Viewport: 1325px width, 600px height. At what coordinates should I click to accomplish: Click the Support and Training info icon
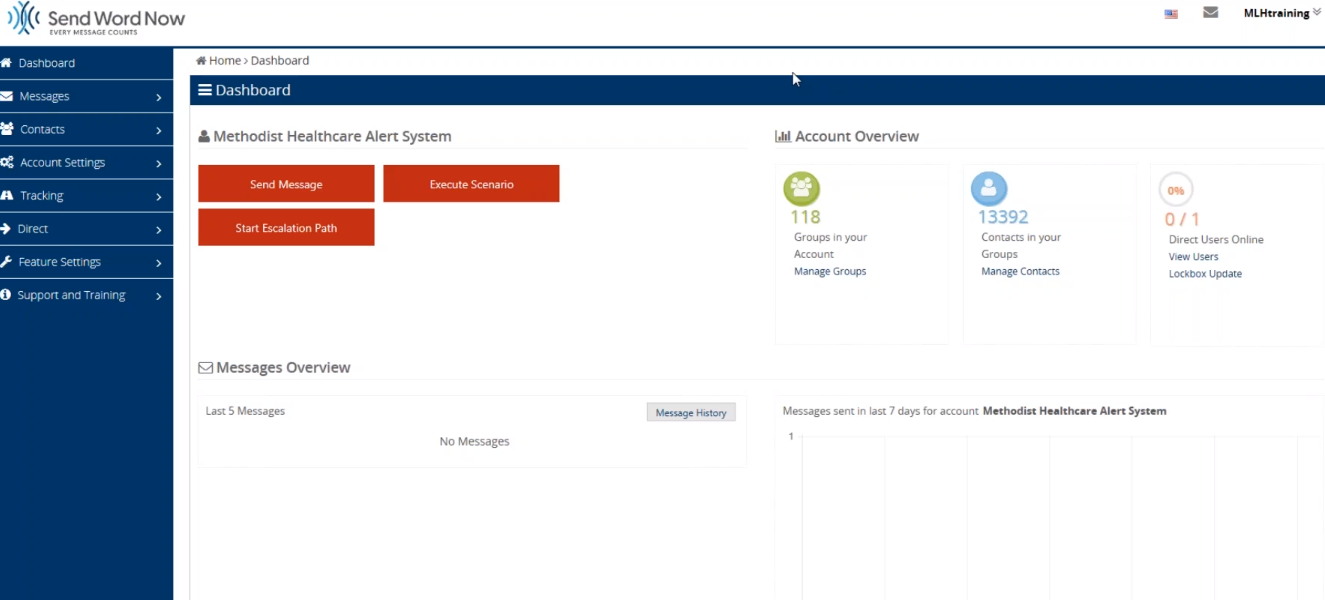6,295
